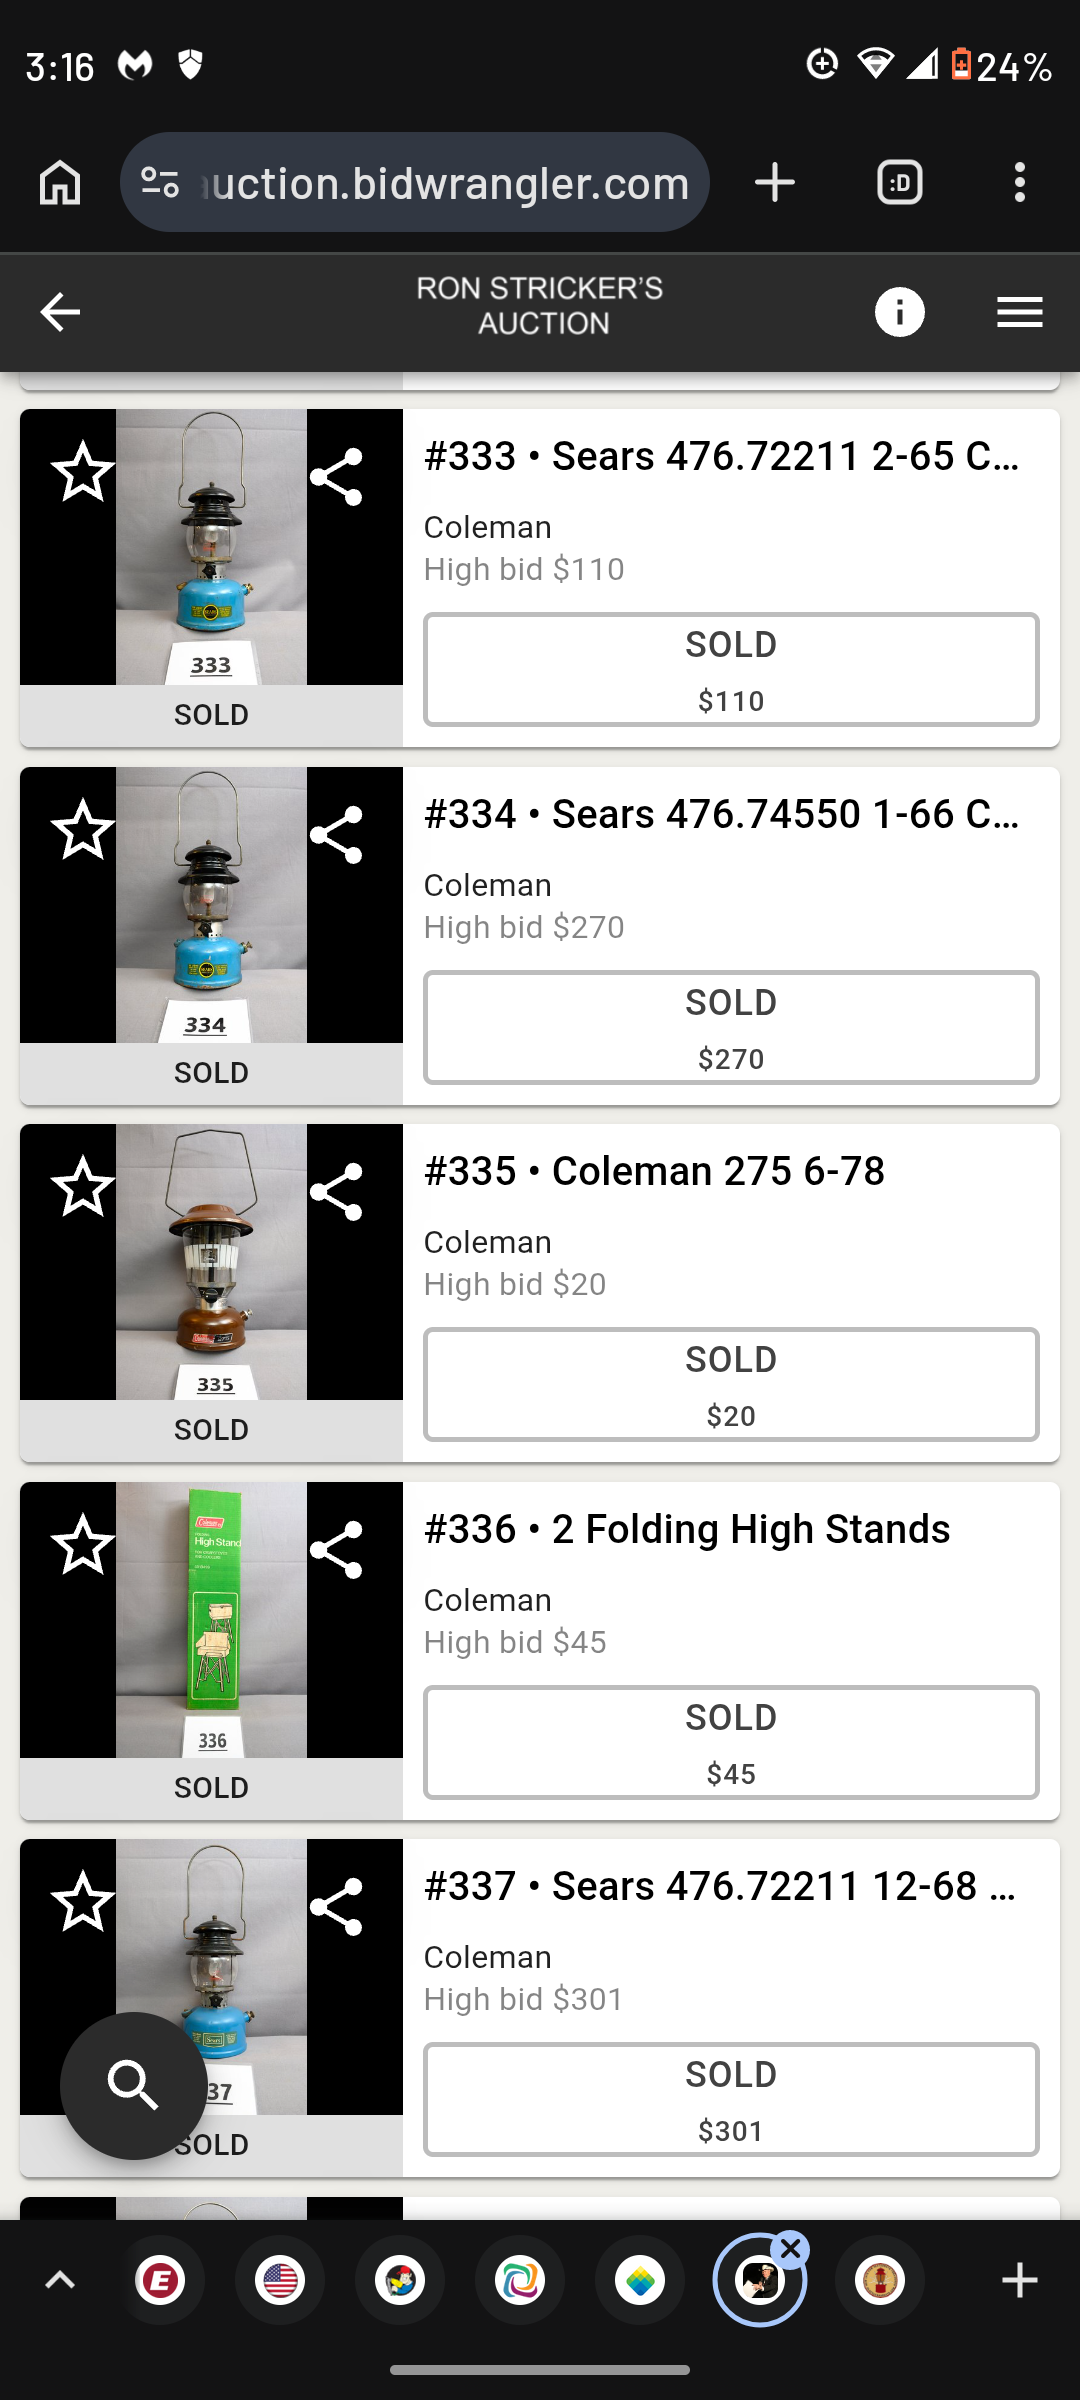Viewport: 1080px width, 2400px height.
Task: Open lot #336 green box thumbnail
Action: (x=211, y=1620)
